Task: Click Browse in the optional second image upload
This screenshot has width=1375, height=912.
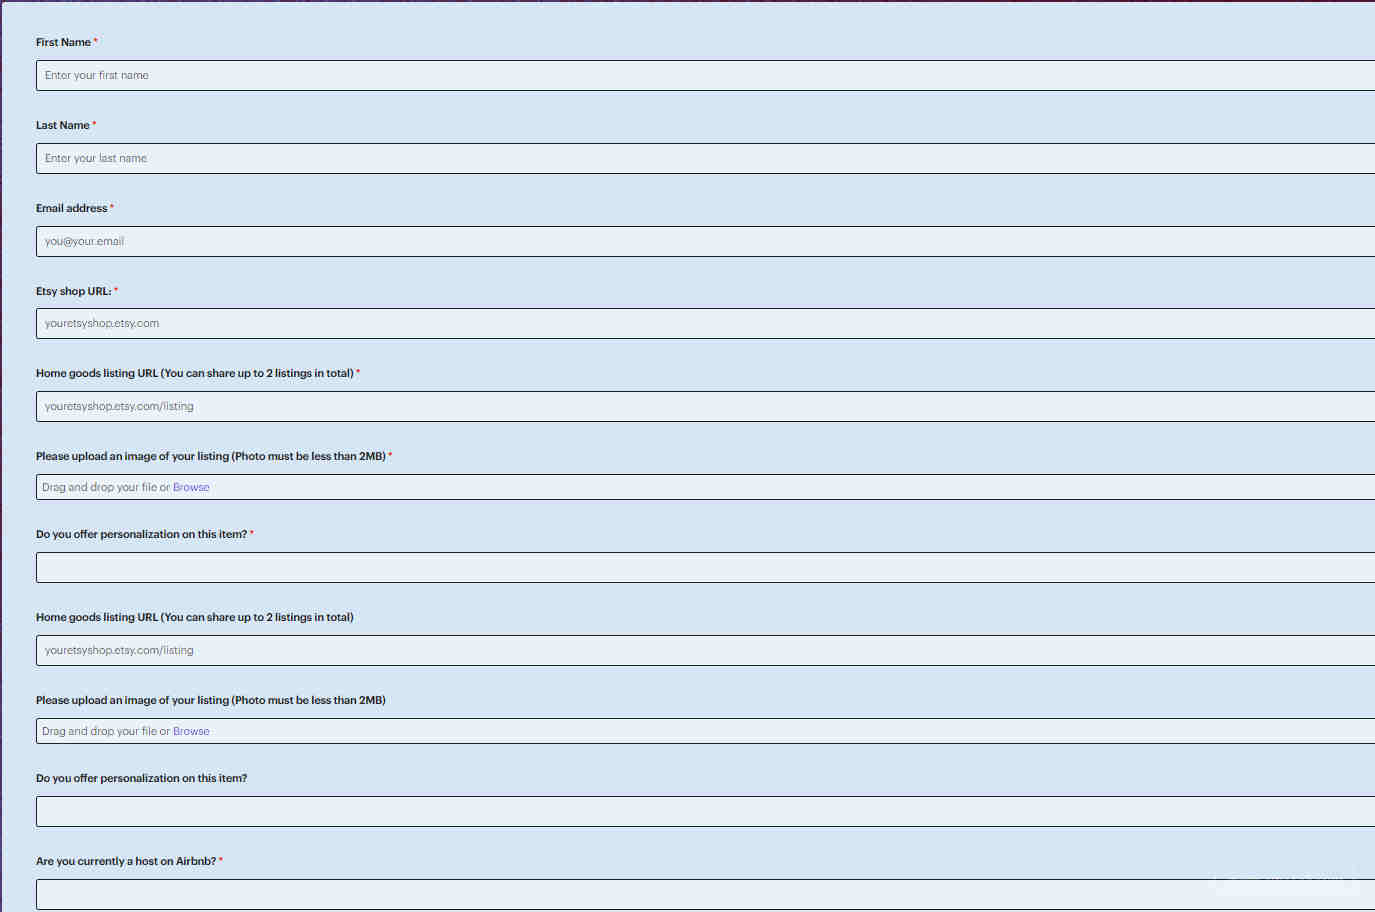Action: (x=191, y=731)
